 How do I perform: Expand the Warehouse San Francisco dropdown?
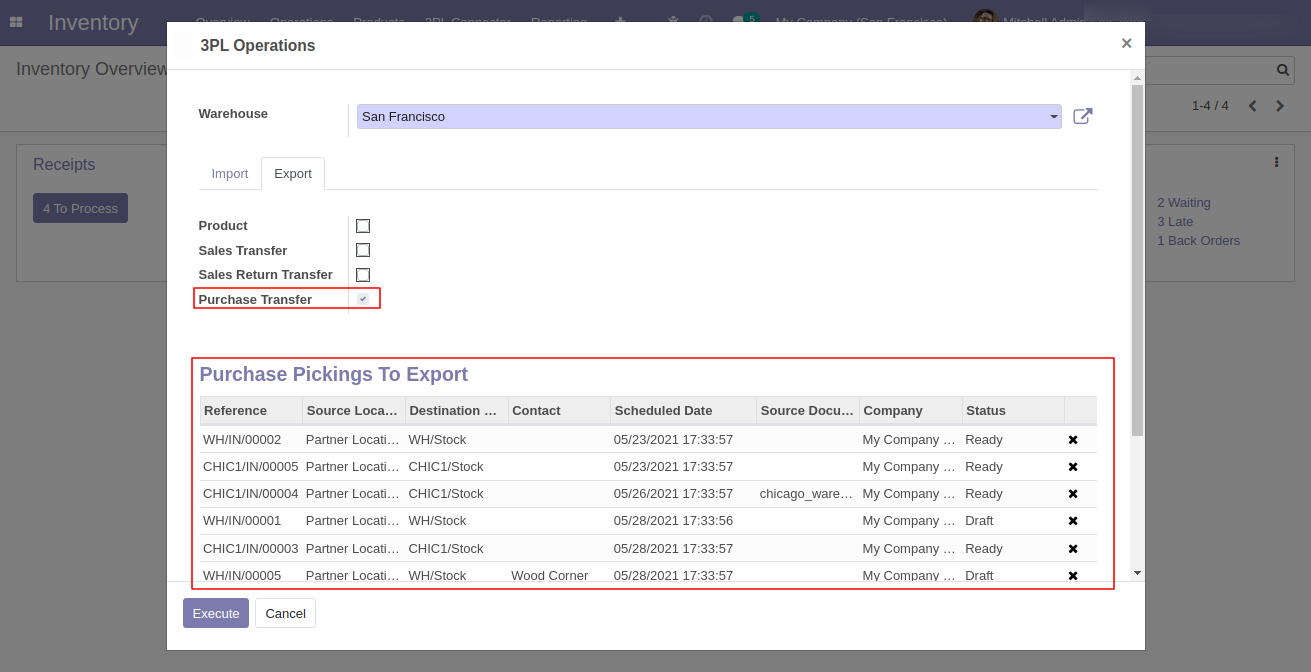click(1054, 117)
